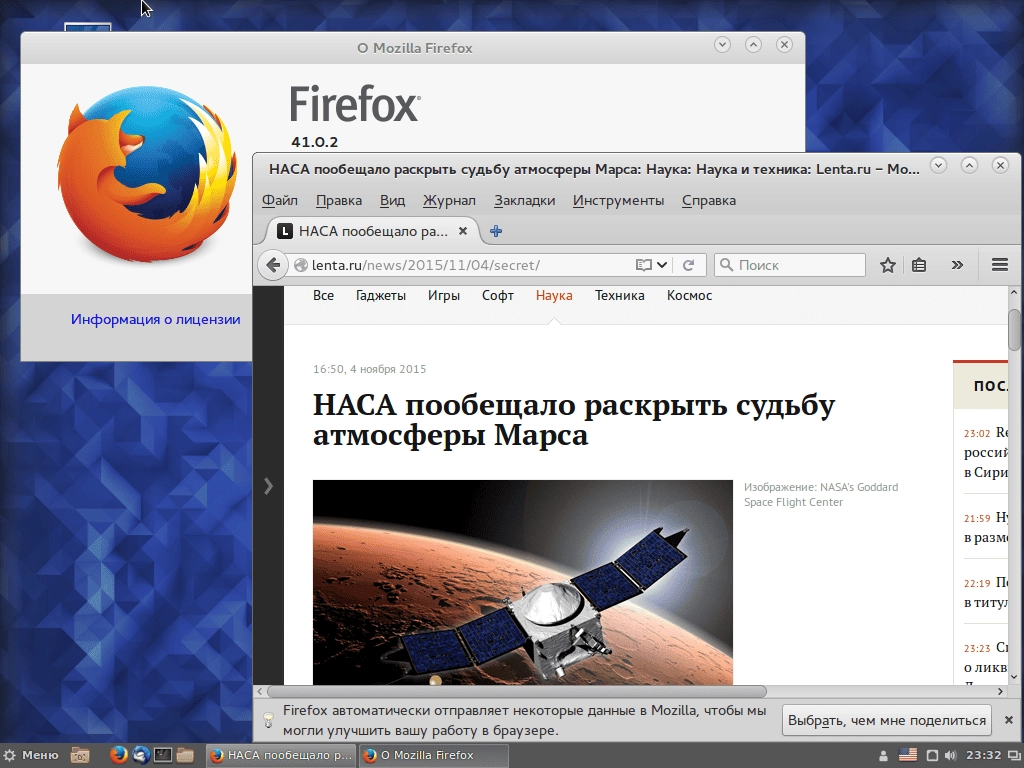
Task: Click the user icon in system tray
Action: pos(883,756)
